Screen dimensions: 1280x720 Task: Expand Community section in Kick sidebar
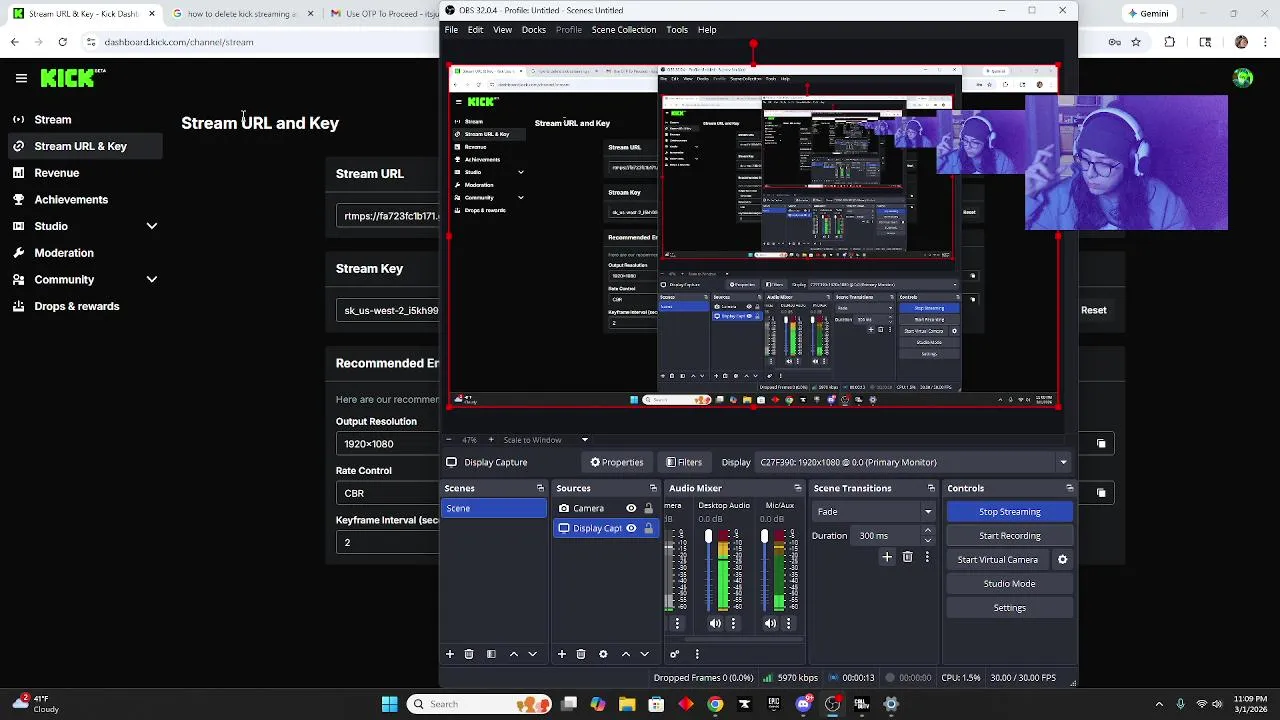coord(152,280)
